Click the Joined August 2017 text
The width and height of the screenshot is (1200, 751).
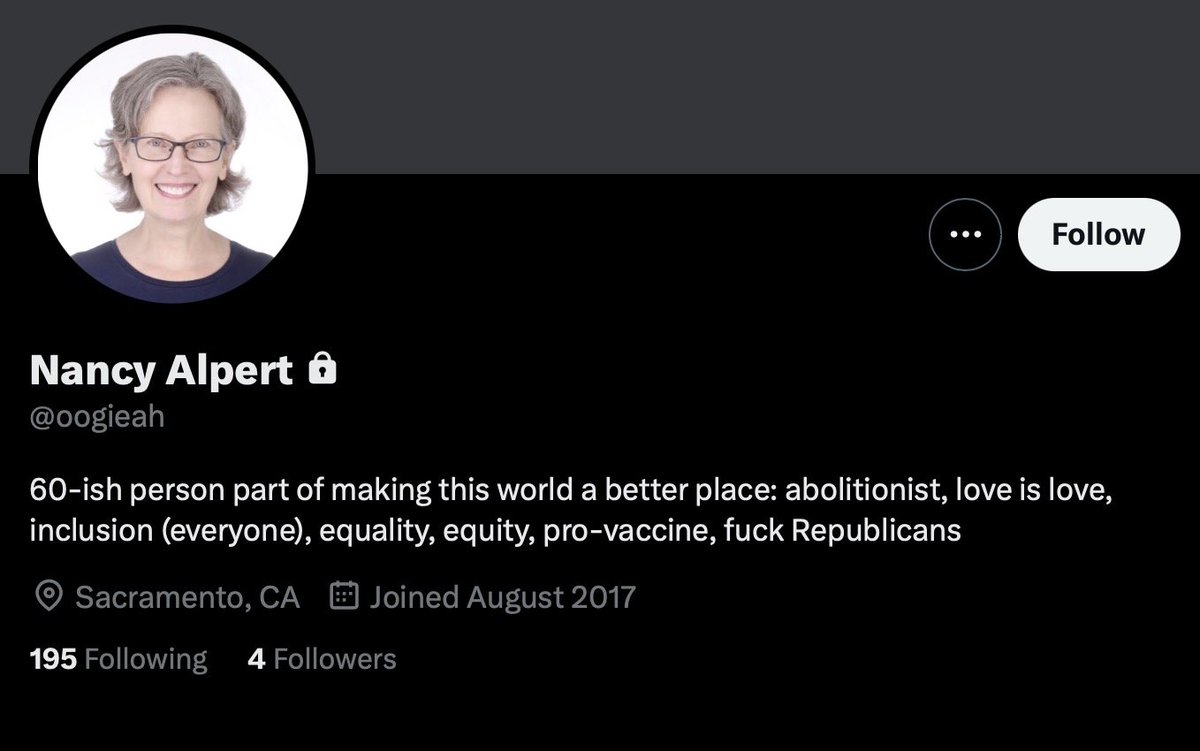[x=502, y=597]
